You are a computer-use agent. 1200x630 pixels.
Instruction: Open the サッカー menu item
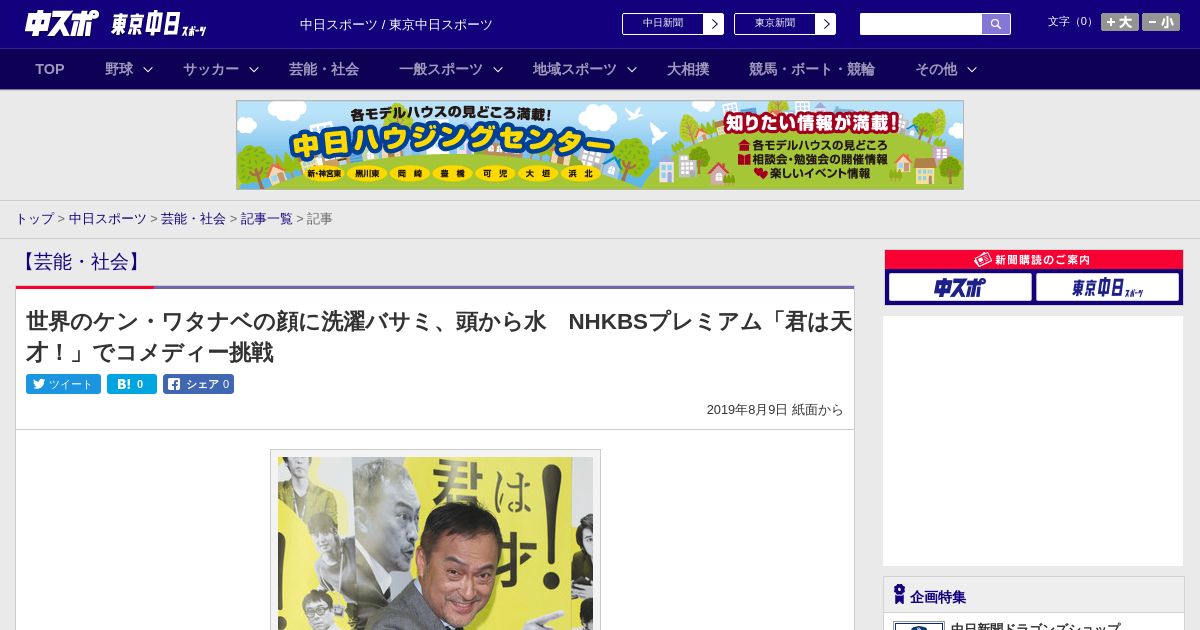pyautogui.click(x=211, y=69)
